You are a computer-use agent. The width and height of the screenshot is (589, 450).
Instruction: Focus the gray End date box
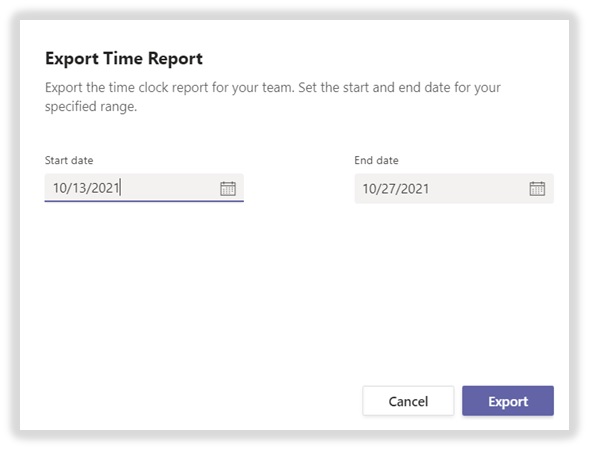[x=454, y=189]
